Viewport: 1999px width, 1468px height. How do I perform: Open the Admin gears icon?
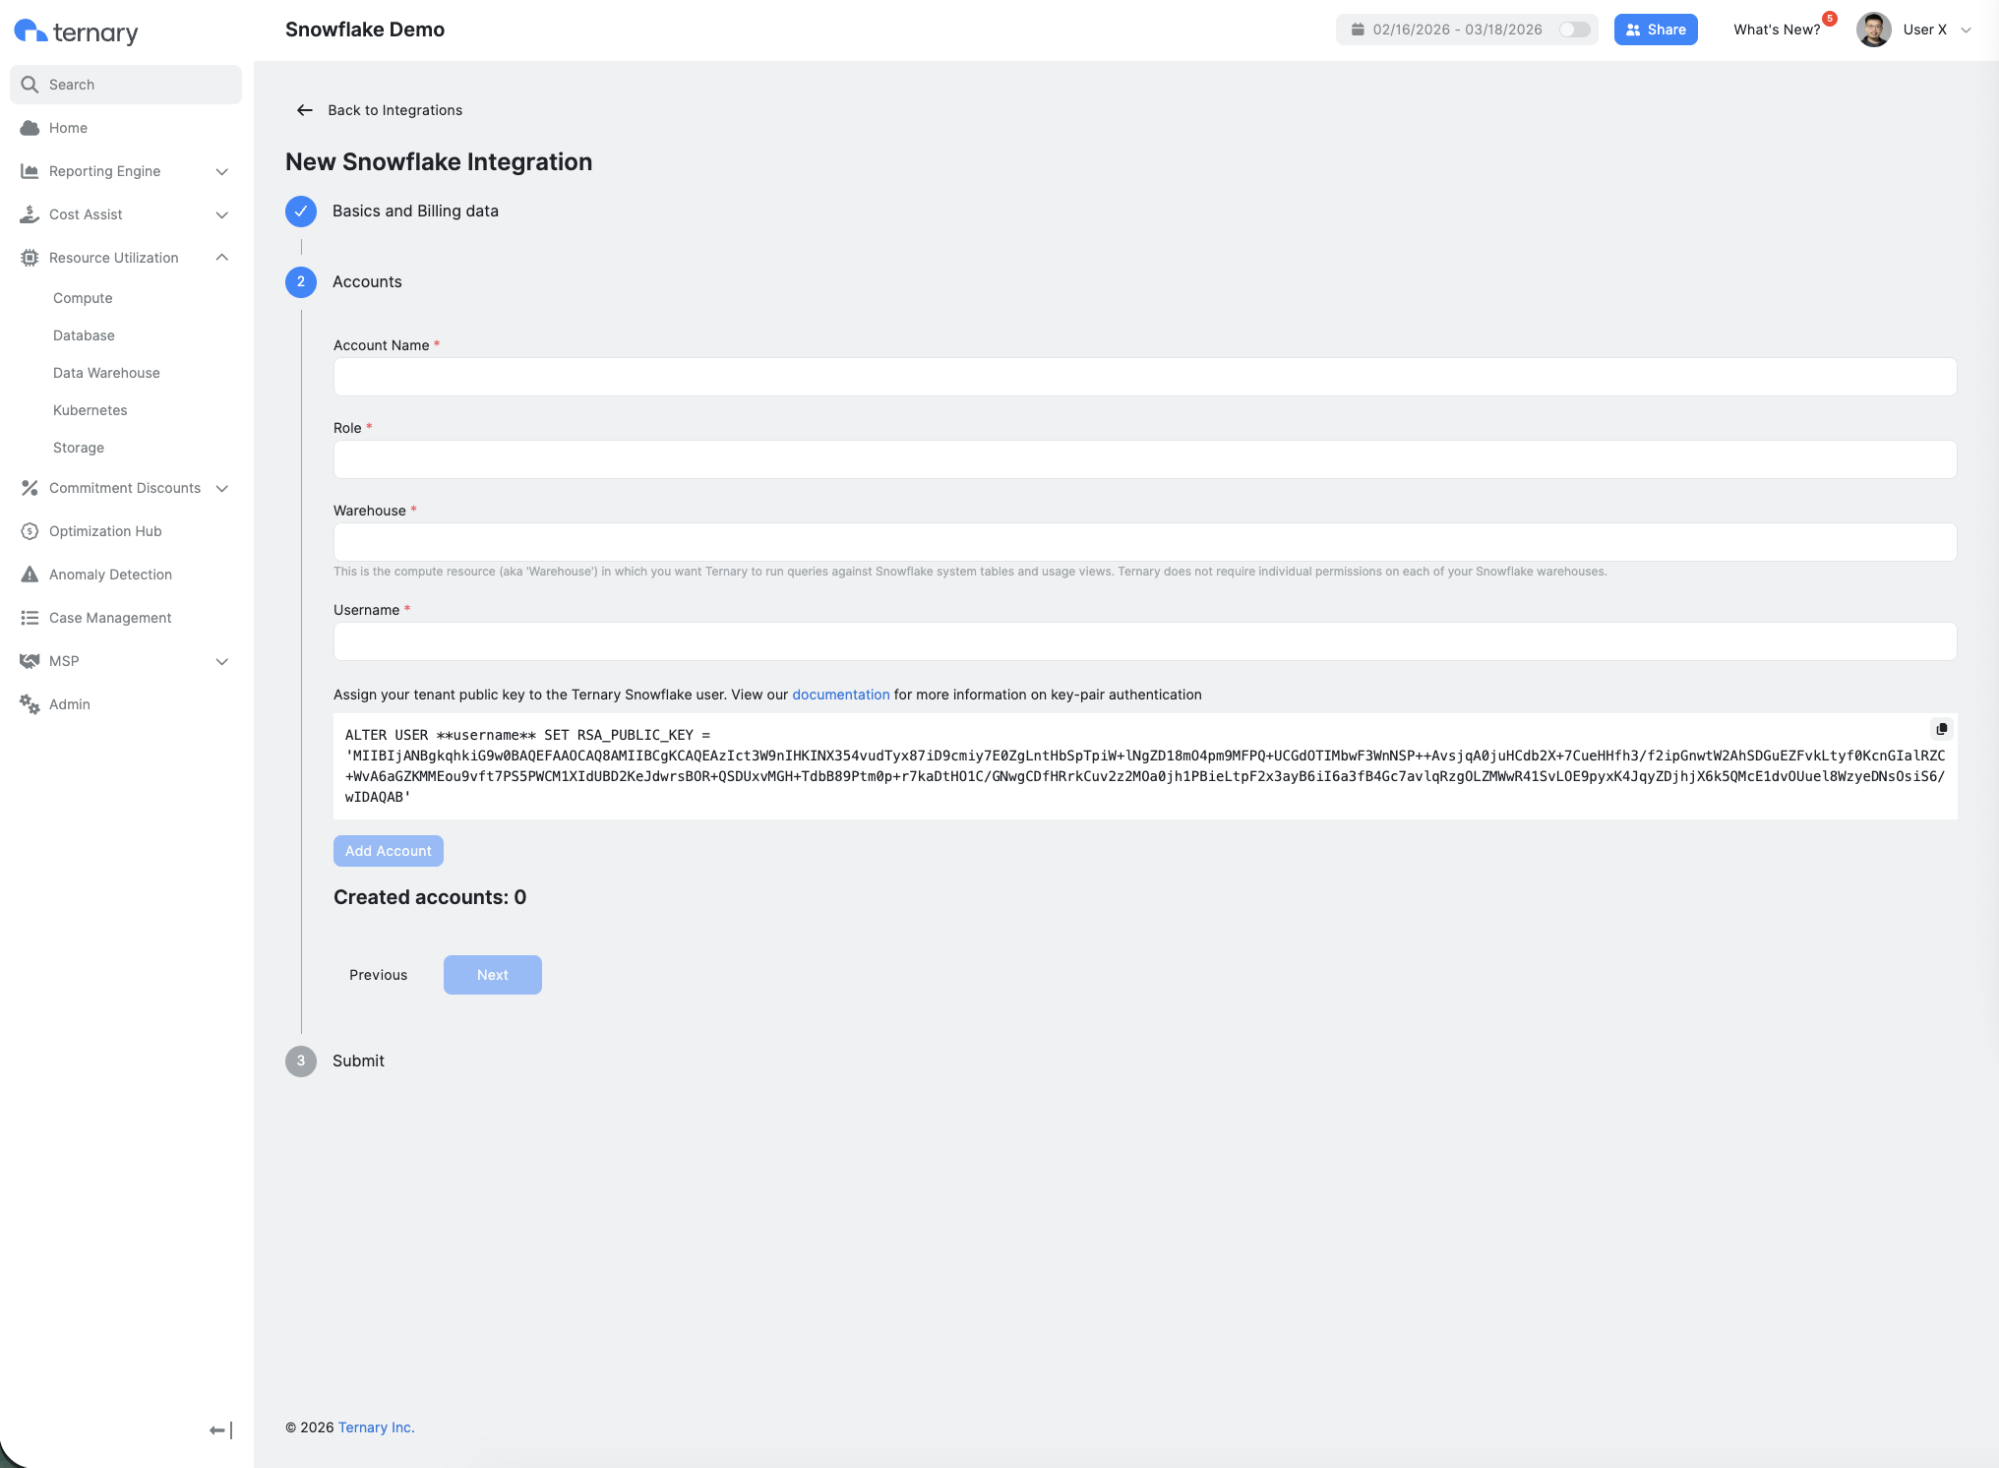pos(30,704)
